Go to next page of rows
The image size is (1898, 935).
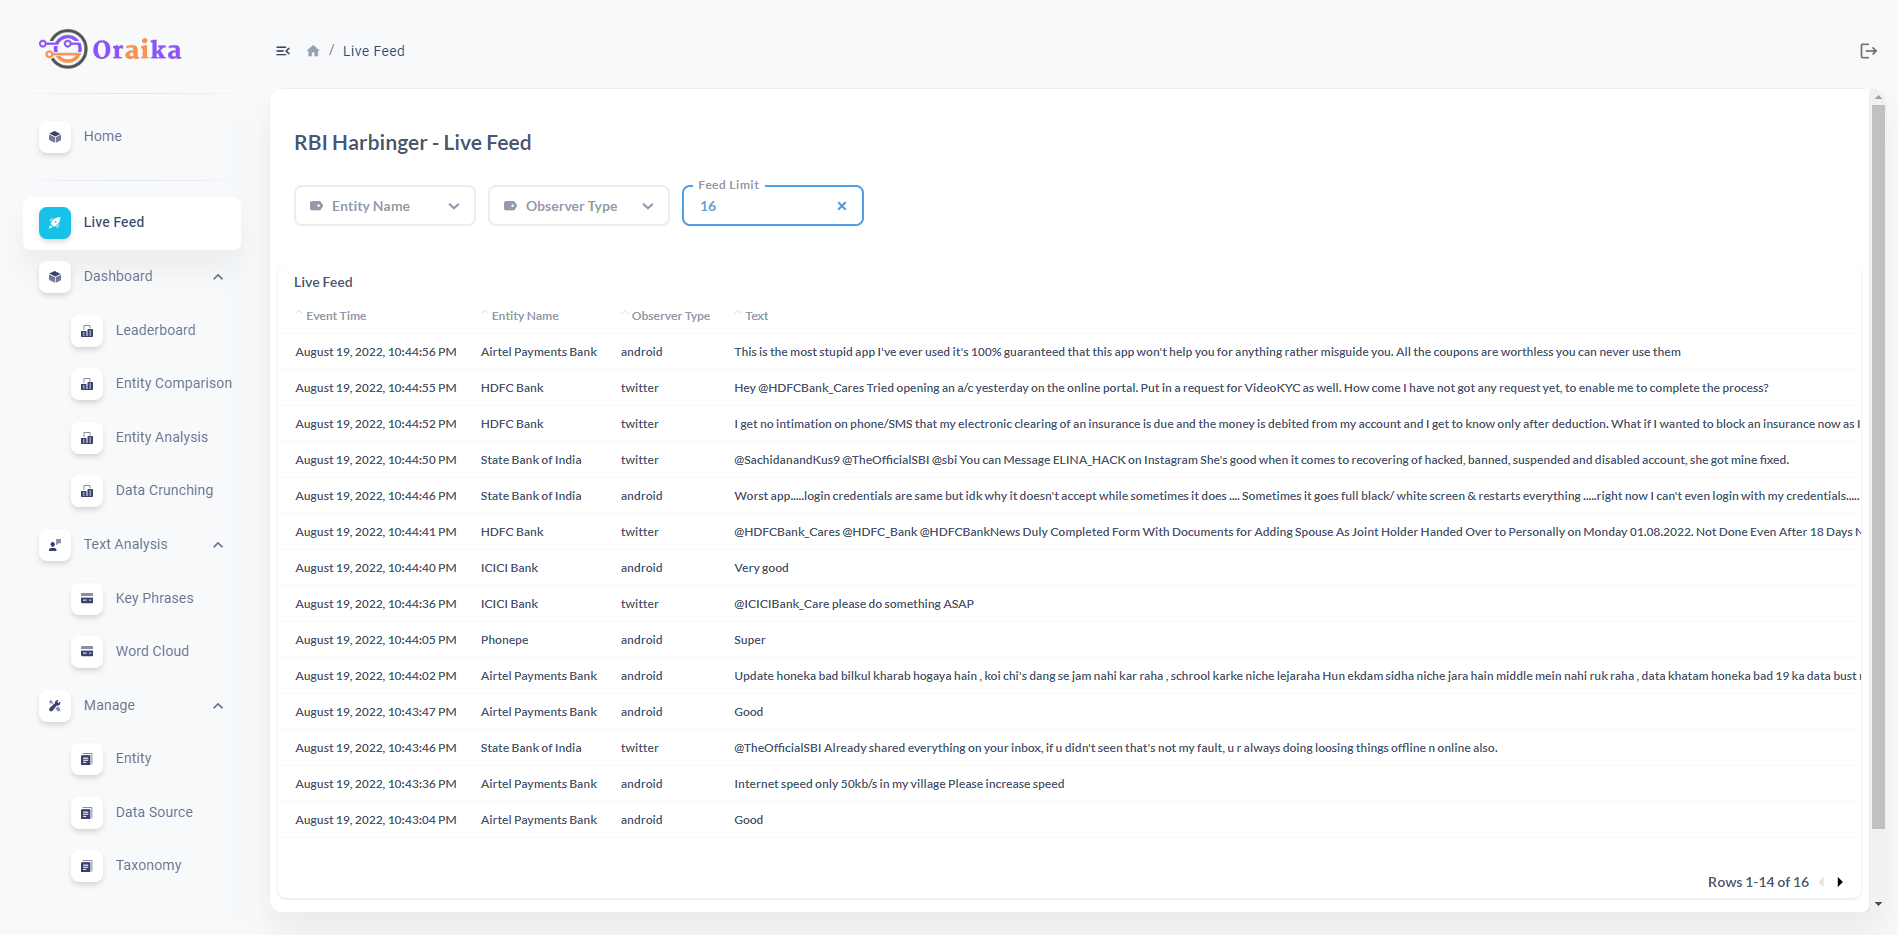[1840, 882]
